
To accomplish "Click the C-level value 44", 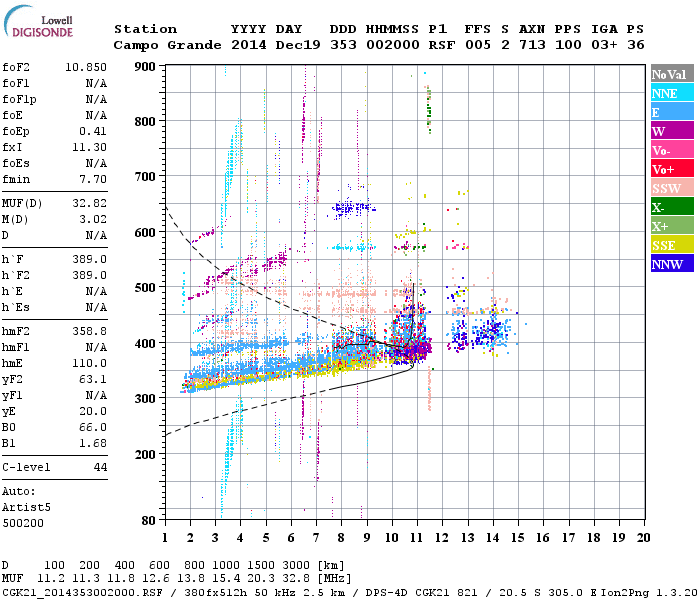I will pos(100,467).
